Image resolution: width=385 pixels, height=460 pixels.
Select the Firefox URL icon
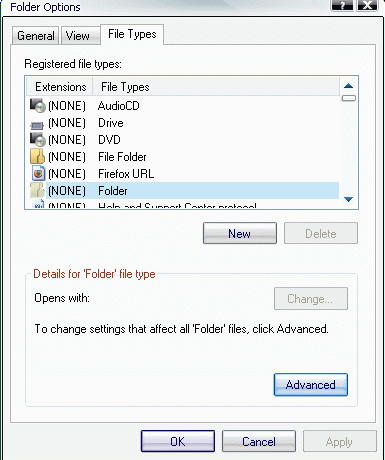coord(38,174)
